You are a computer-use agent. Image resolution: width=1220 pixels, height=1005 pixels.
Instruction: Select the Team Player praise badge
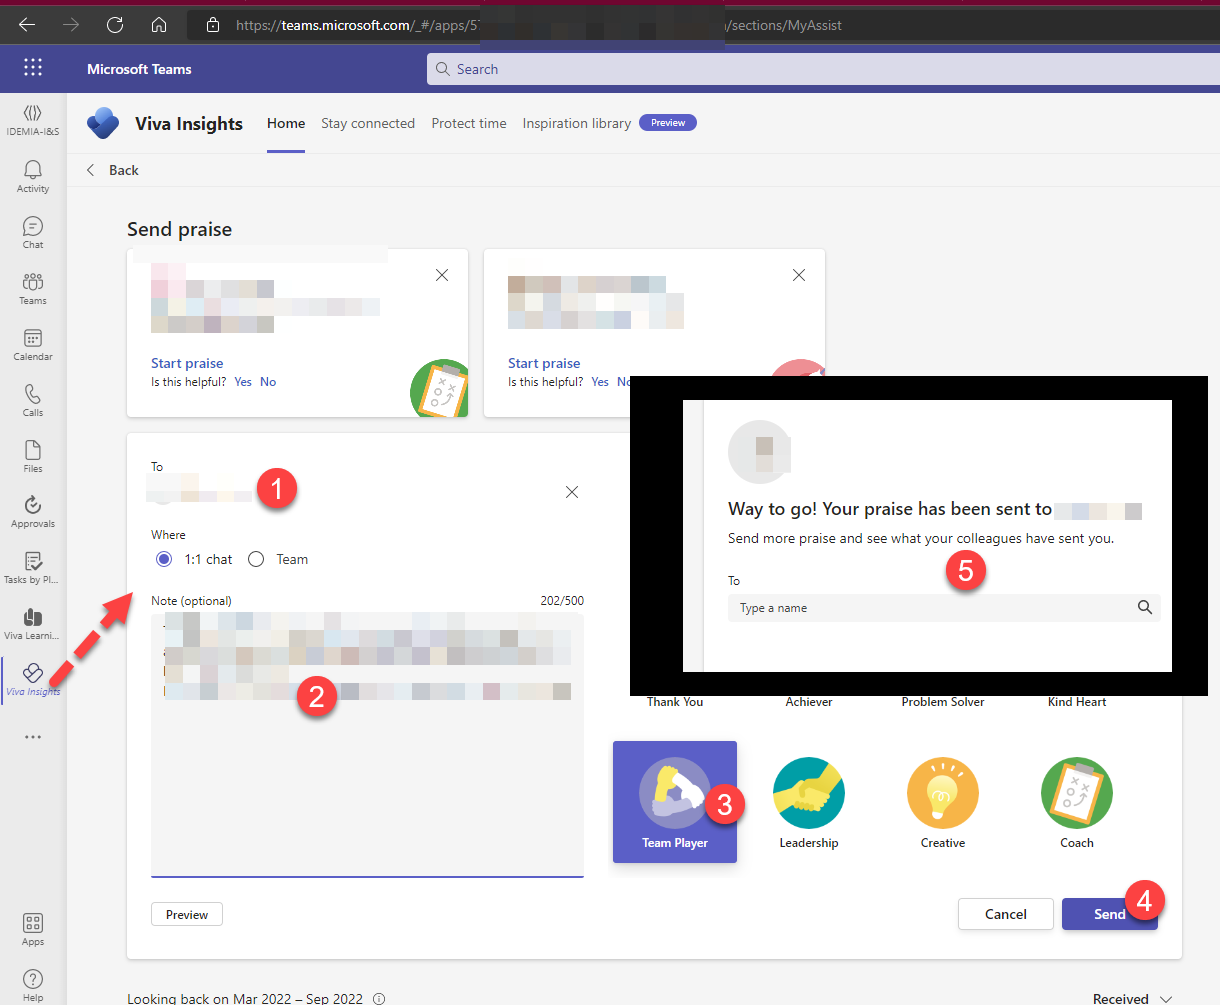[675, 802]
